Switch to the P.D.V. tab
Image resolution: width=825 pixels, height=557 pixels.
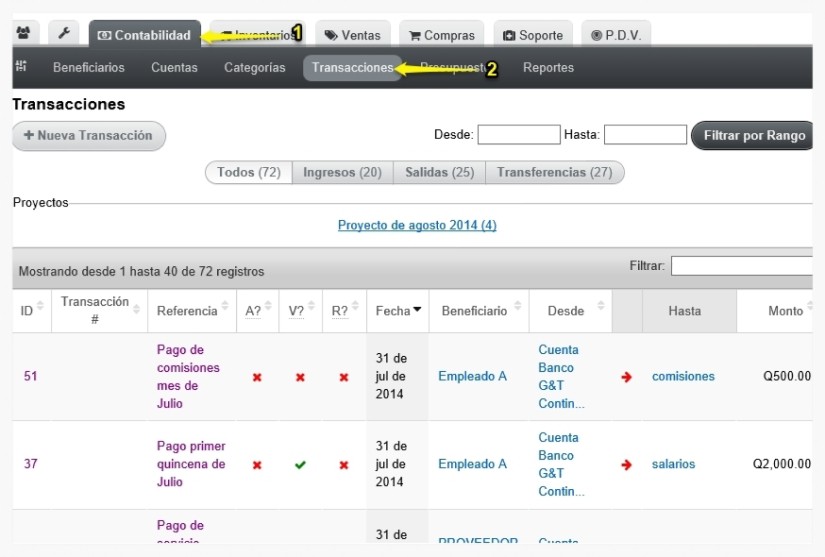[x=616, y=35]
